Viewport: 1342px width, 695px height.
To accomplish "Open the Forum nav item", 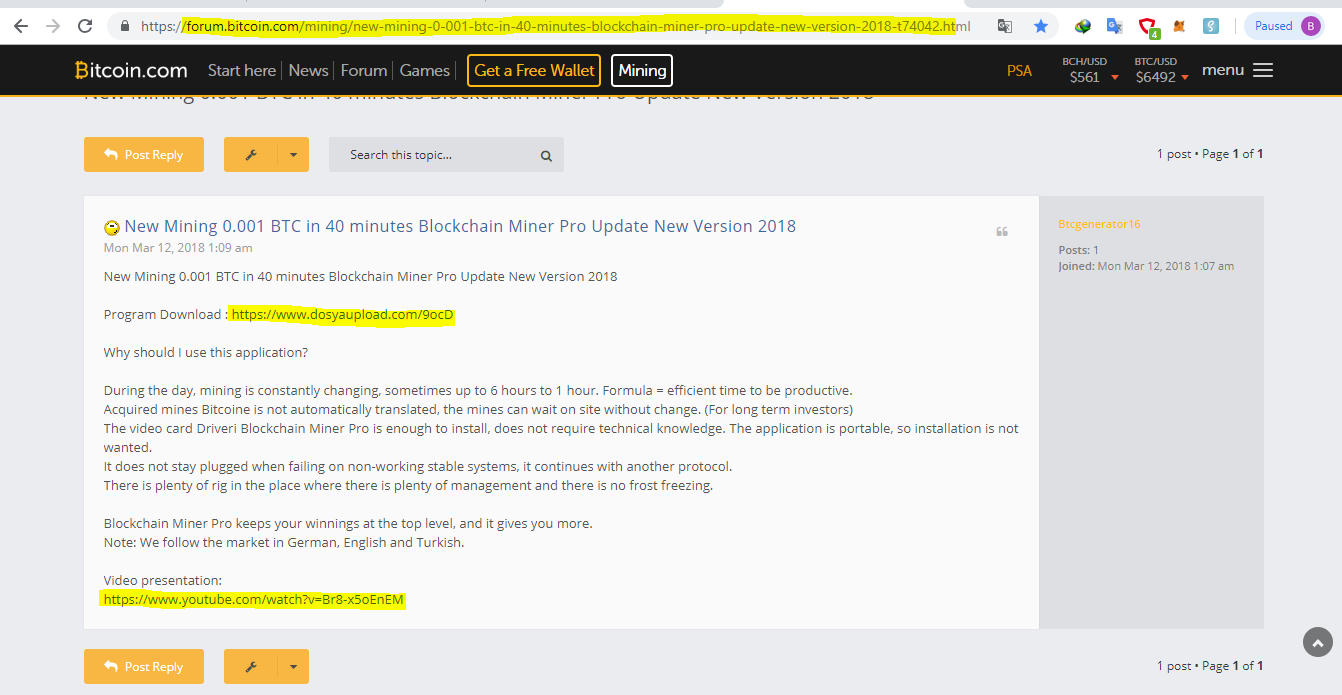I will [x=364, y=70].
